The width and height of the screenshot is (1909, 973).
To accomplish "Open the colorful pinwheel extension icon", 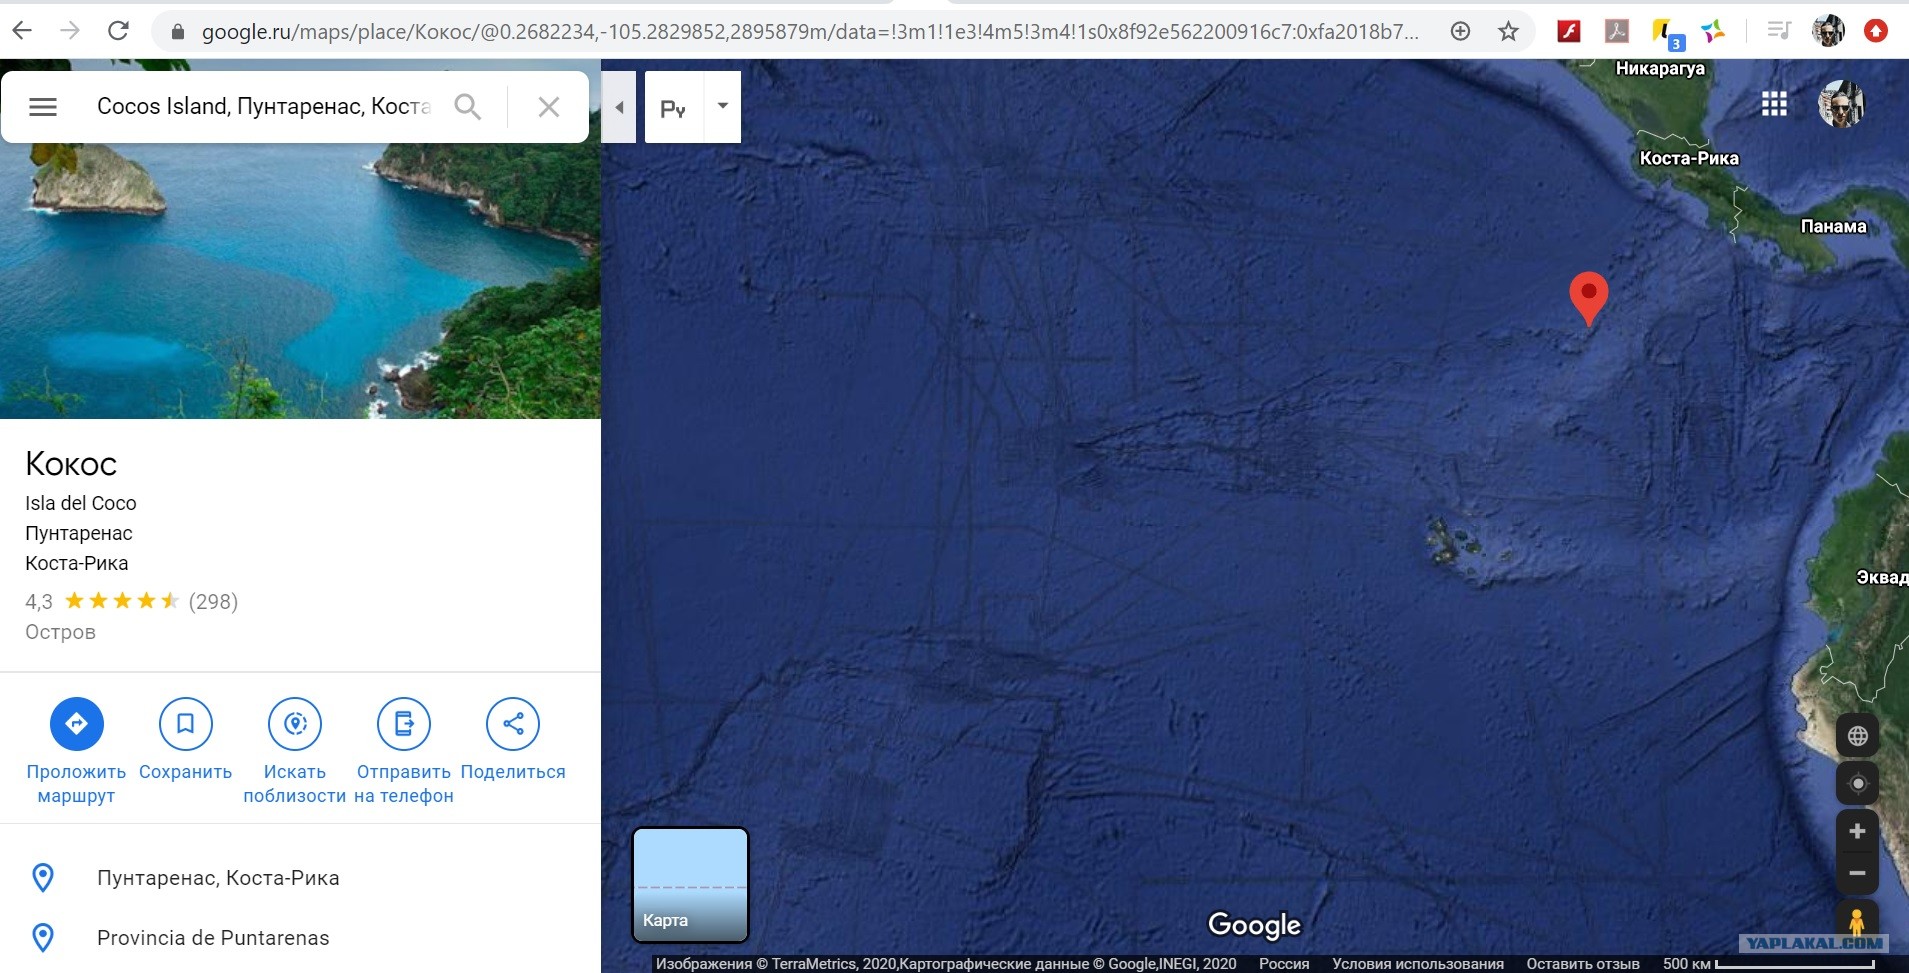I will [1714, 32].
